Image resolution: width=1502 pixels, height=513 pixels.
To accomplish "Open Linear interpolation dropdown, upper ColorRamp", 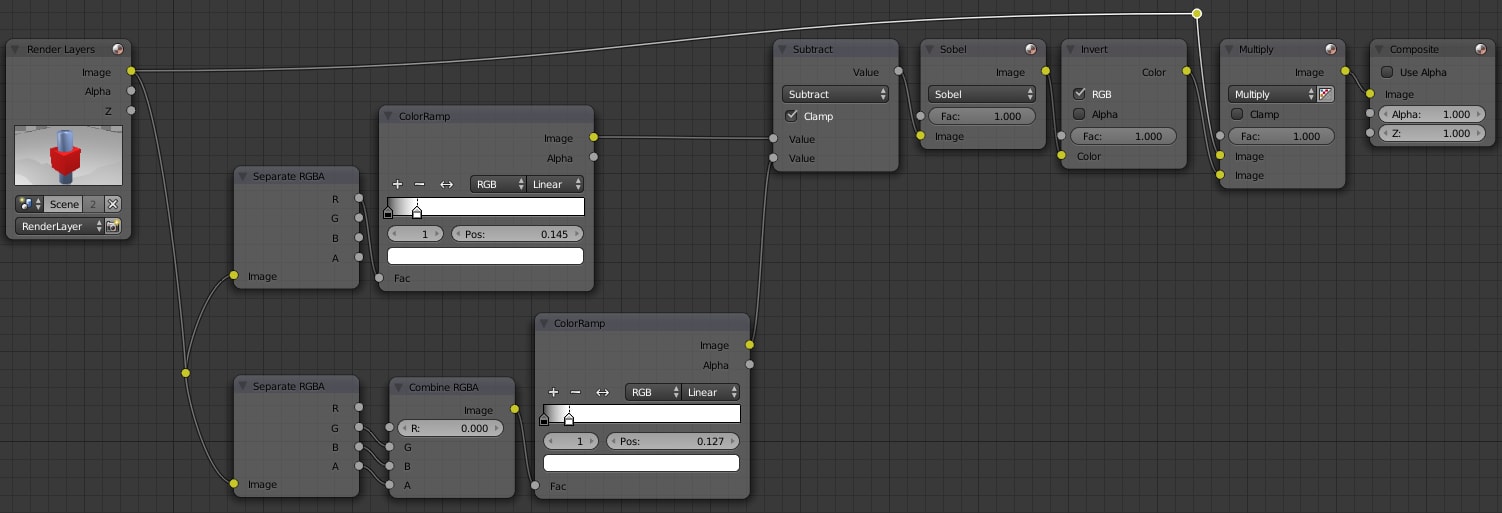I will click(x=556, y=184).
